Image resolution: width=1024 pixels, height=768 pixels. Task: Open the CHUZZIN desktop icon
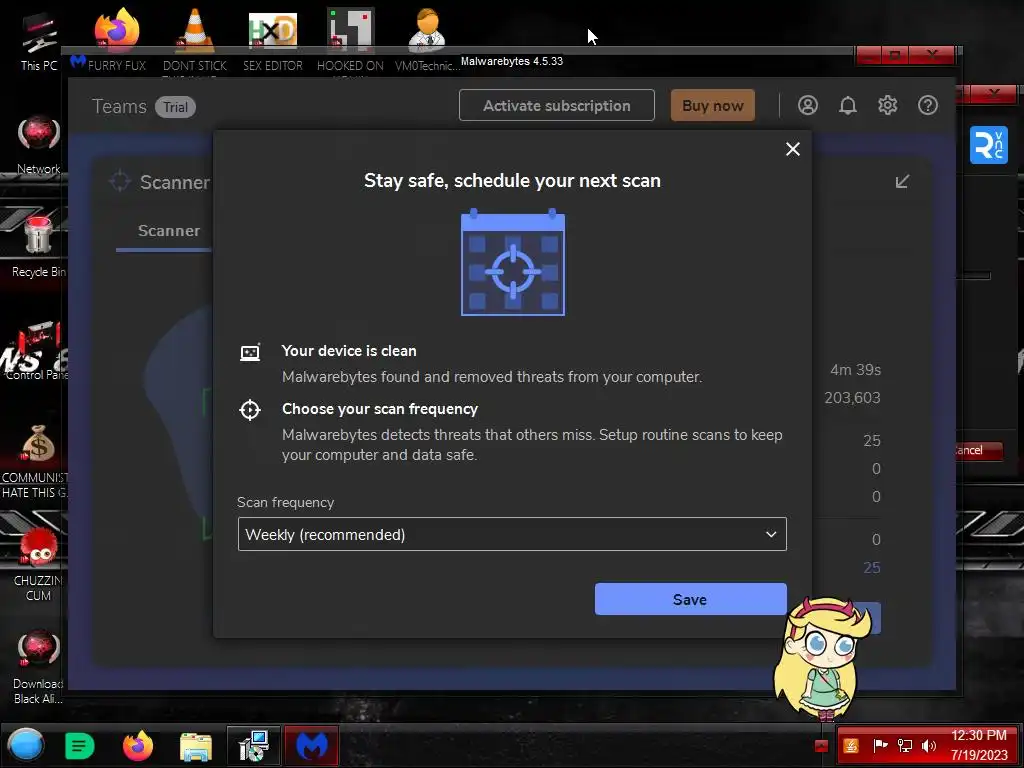pos(39,564)
